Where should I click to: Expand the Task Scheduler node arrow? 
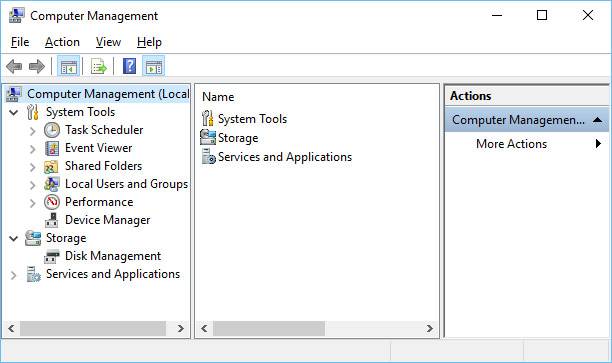point(33,131)
